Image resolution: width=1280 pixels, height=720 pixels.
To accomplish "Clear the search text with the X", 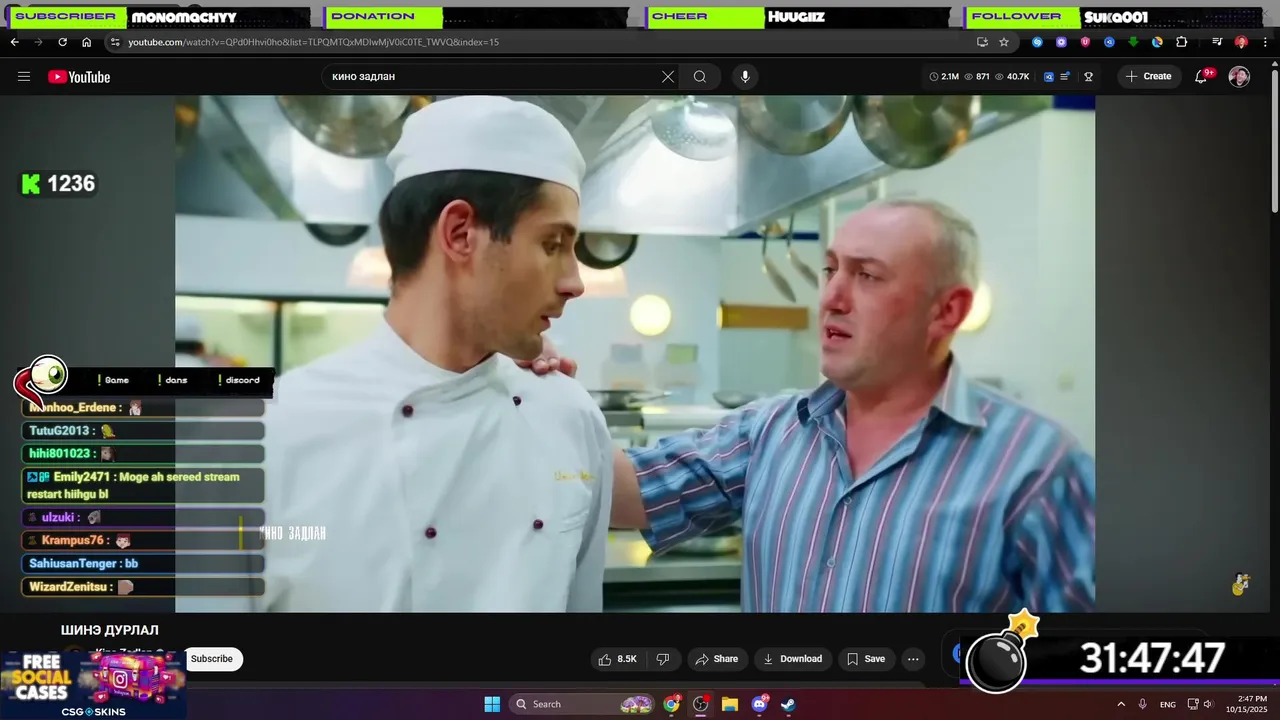I will [668, 77].
